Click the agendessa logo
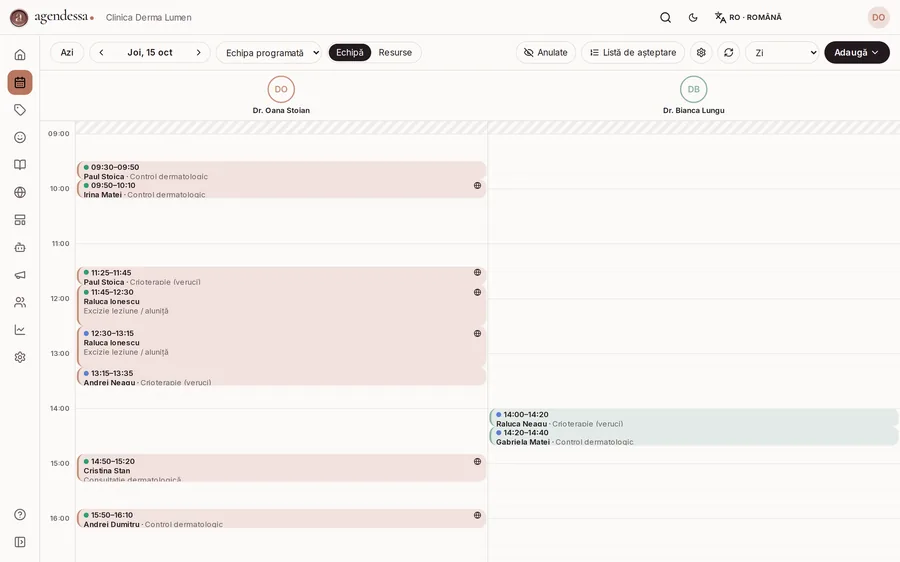The width and height of the screenshot is (900, 562). tap(52, 18)
